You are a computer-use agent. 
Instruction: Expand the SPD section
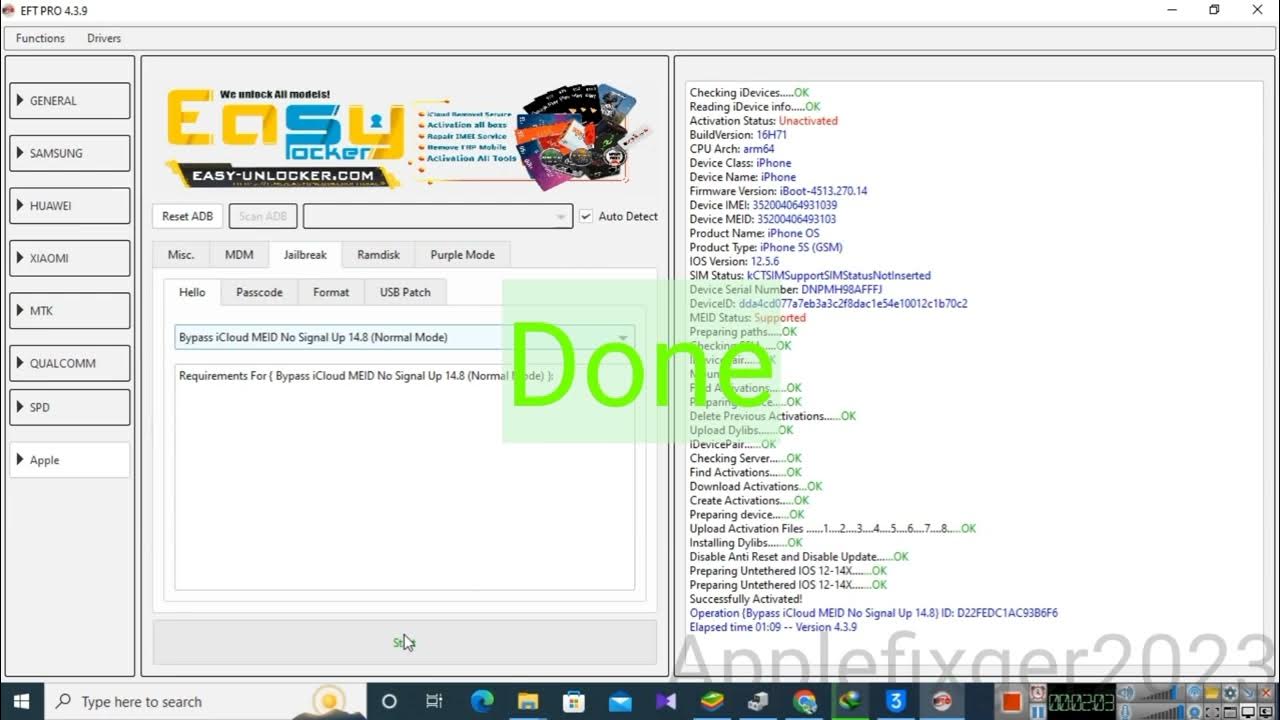tap(70, 407)
